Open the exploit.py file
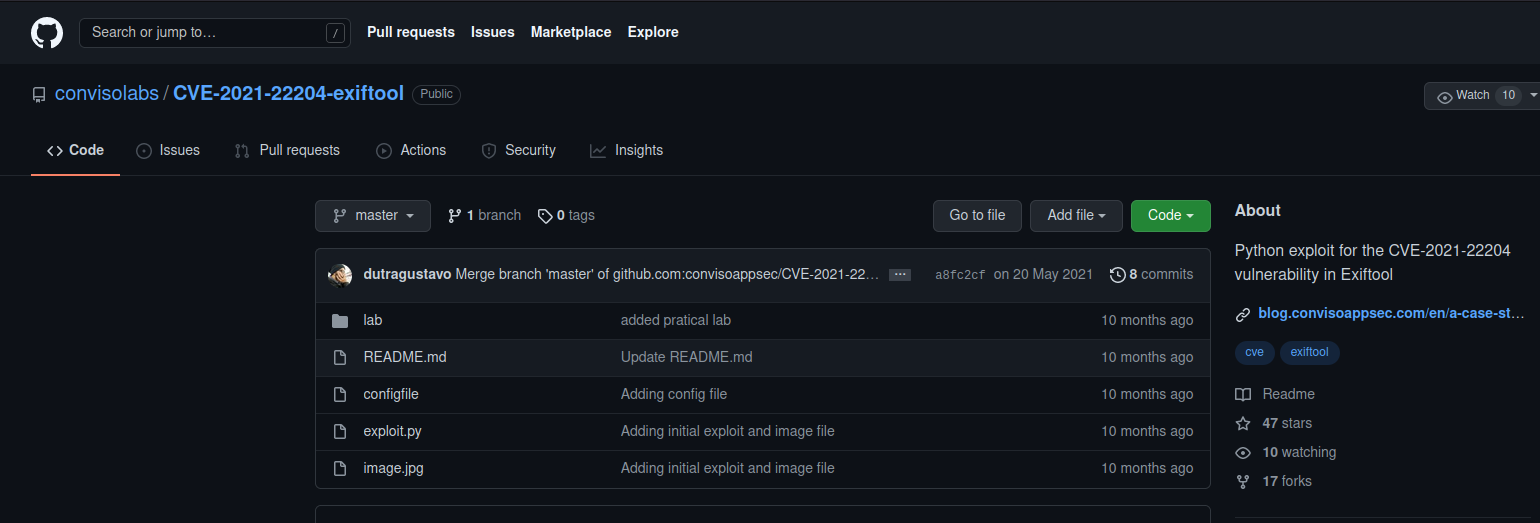The height and width of the screenshot is (523, 1540). point(392,431)
